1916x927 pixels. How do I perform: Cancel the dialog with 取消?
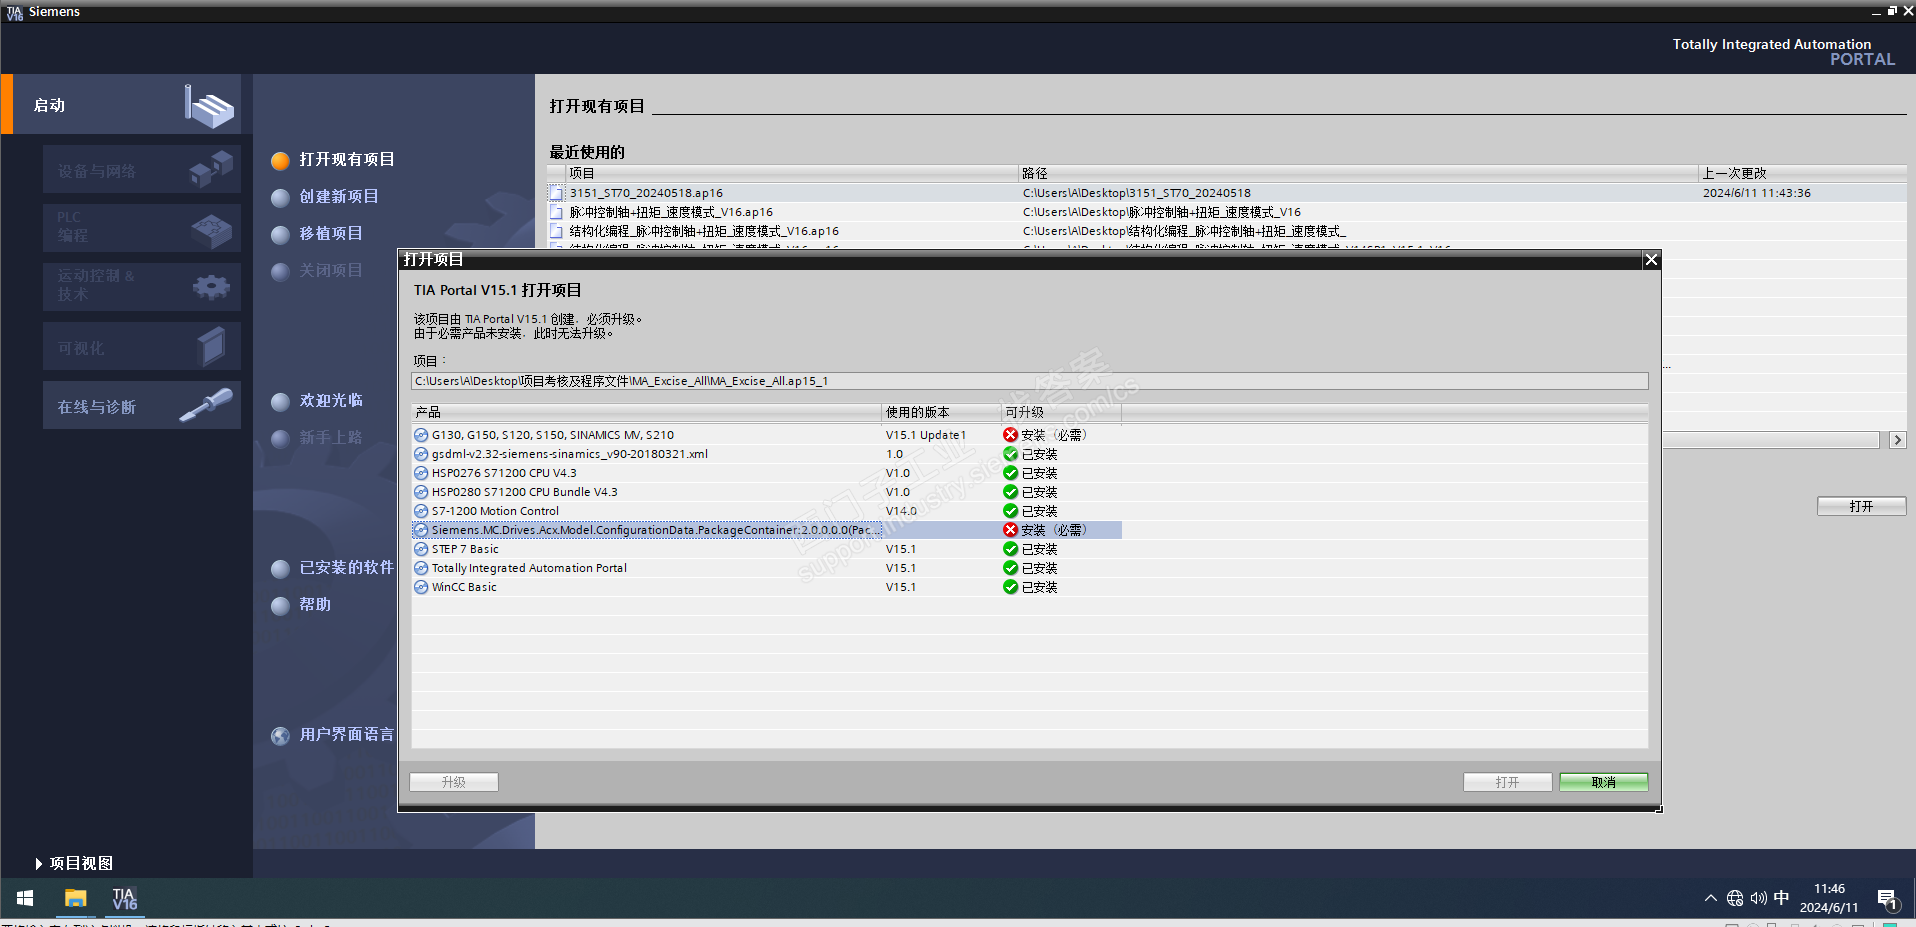click(1604, 782)
